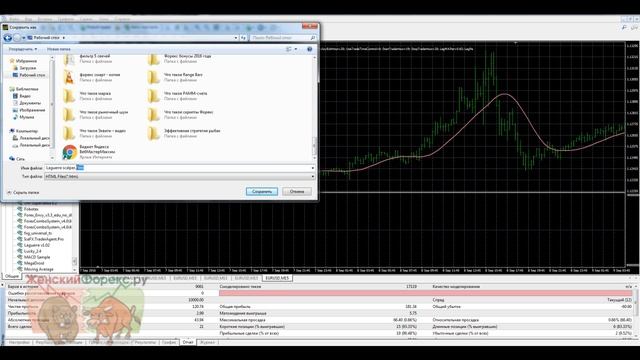Open folder 'Что такое рыночный шум'

(x=96, y=114)
